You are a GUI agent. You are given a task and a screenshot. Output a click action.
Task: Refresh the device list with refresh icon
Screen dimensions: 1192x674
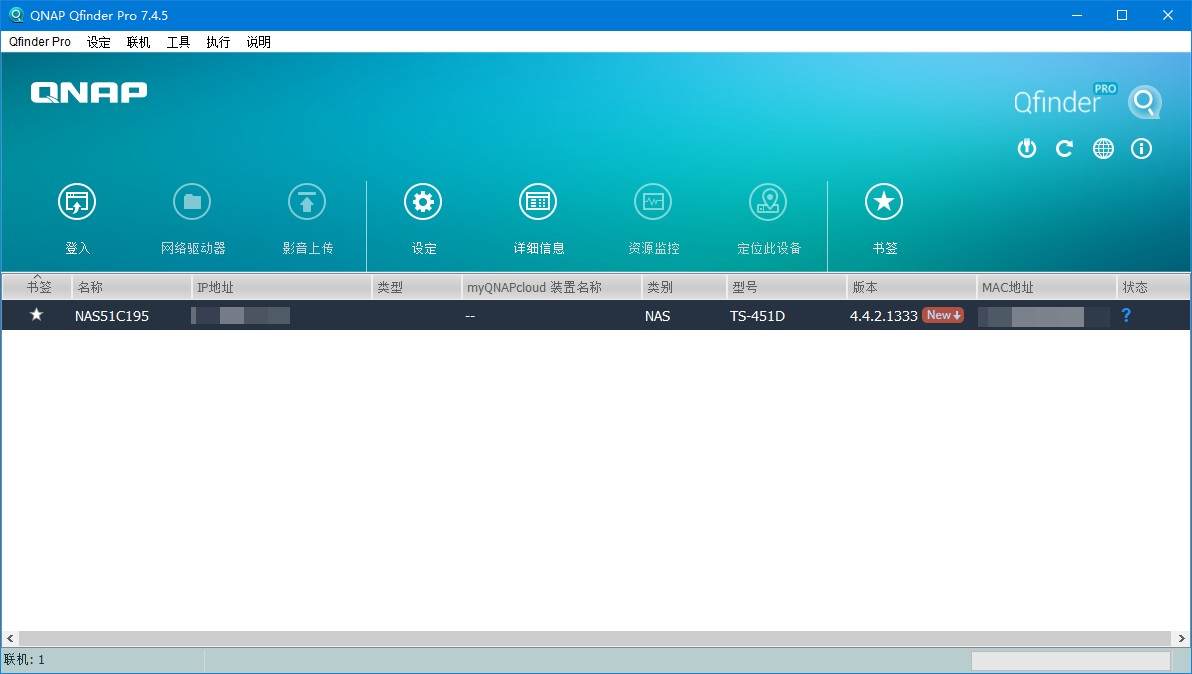pyautogui.click(x=1064, y=149)
